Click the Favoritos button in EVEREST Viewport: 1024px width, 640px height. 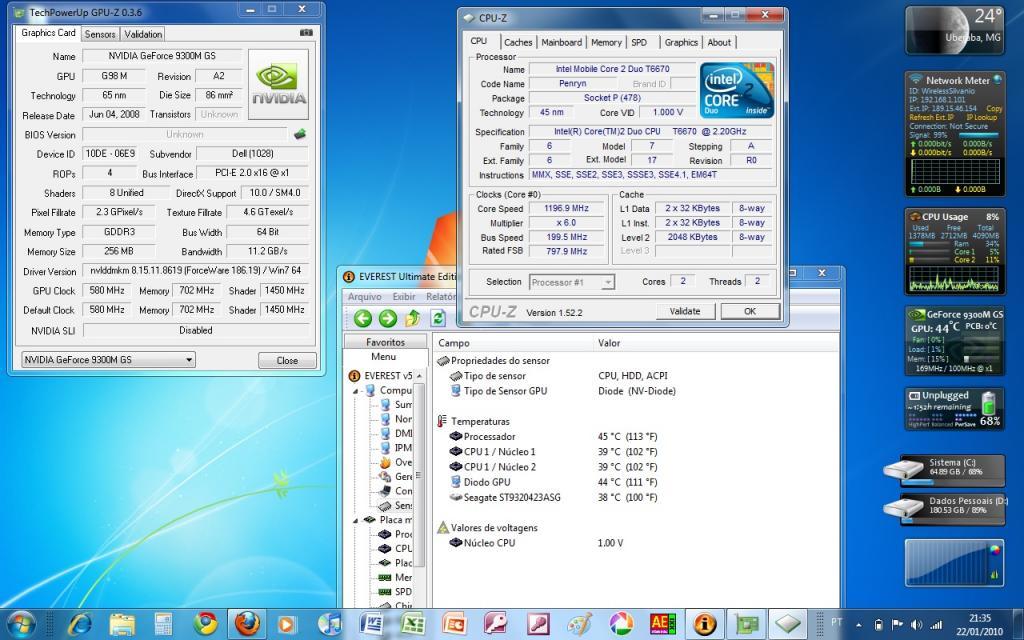pyautogui.click(x=385, y=342)
